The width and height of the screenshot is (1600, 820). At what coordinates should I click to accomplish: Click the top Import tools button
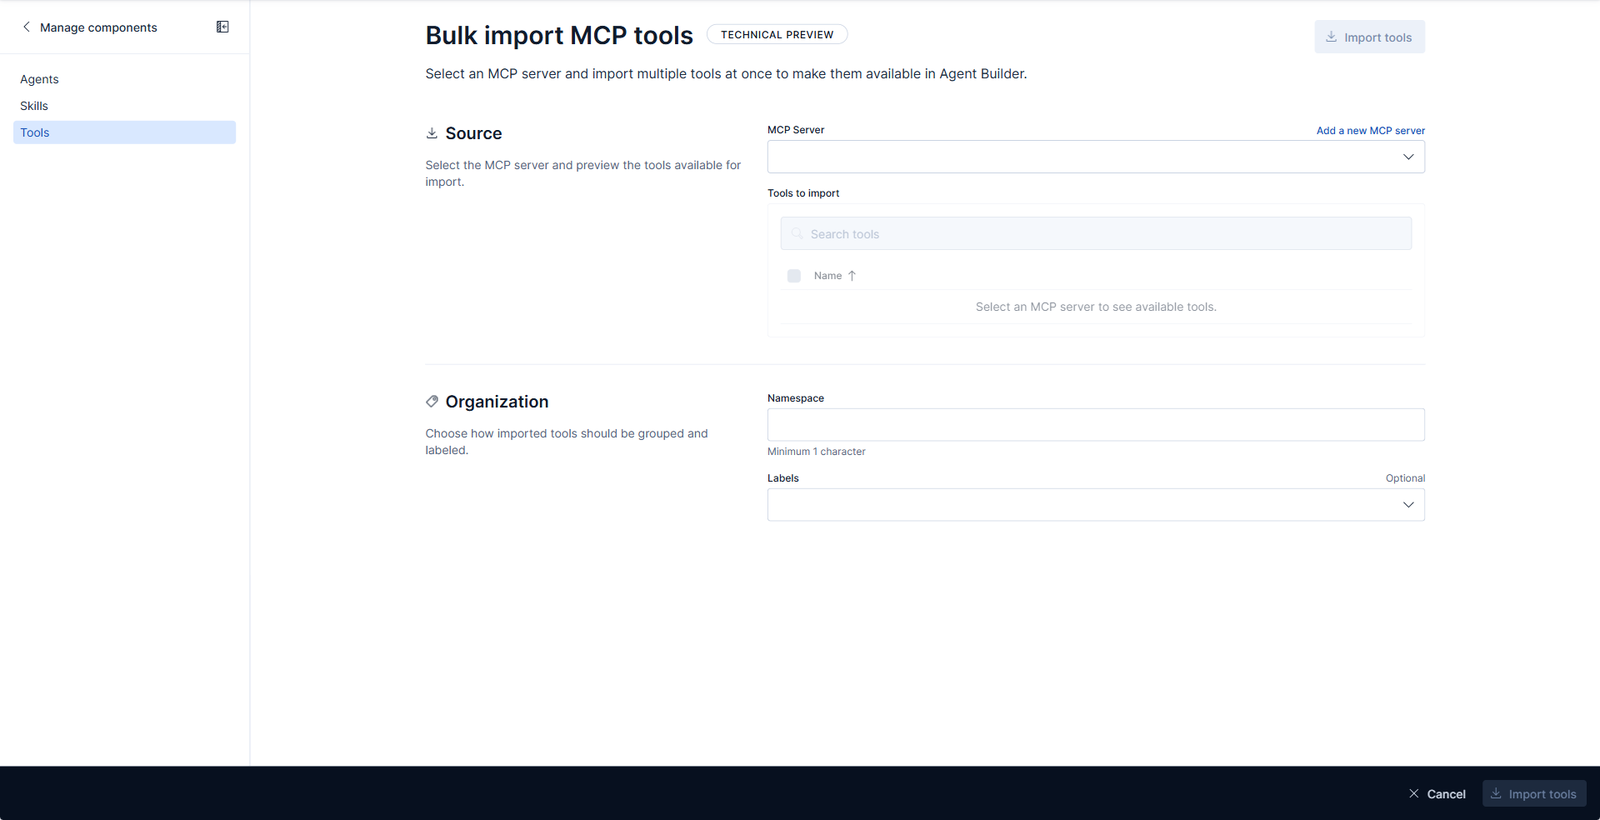click(1369, 37)
